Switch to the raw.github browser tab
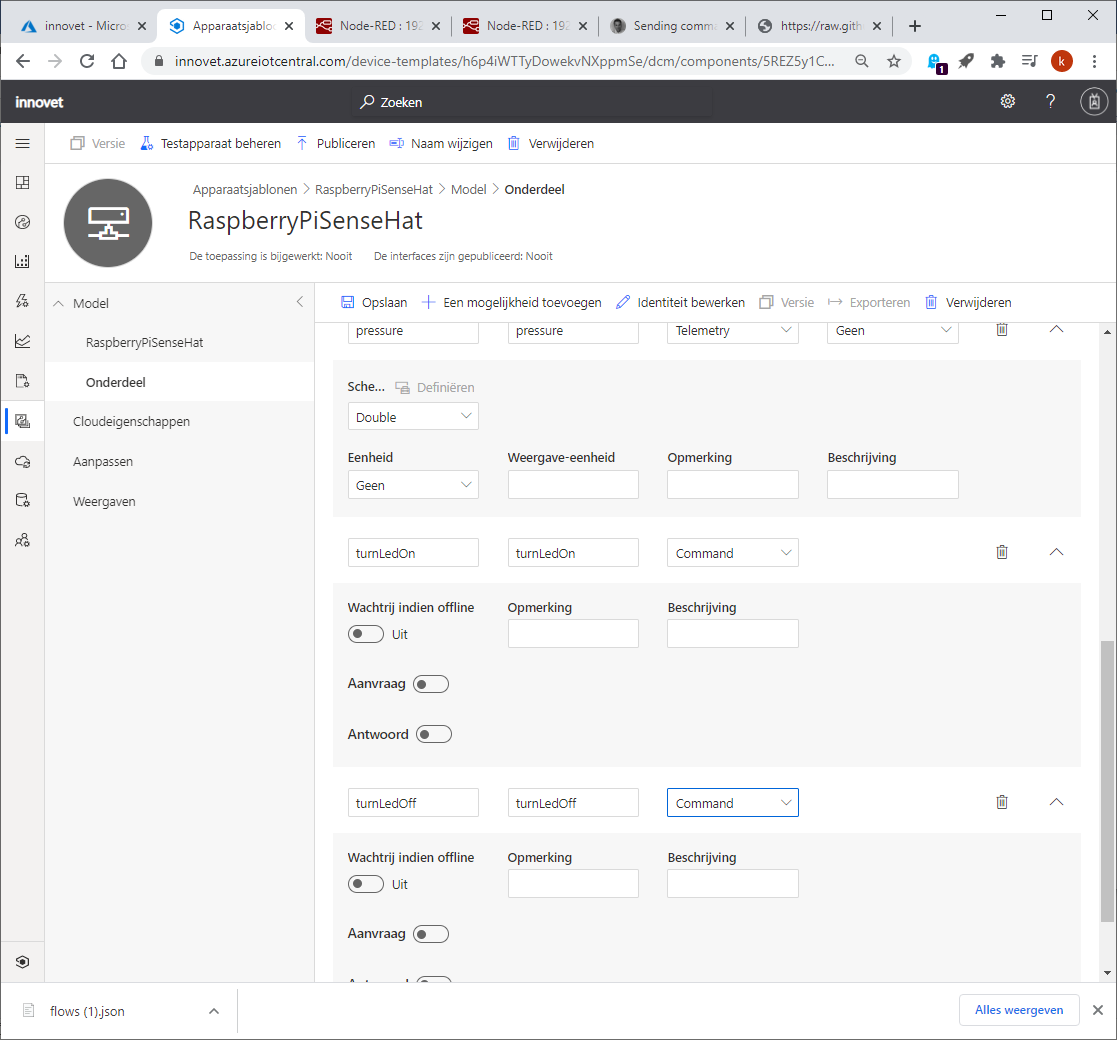Image resolution: width=1117 pixels, height=1040 pixels. [819, 26]
